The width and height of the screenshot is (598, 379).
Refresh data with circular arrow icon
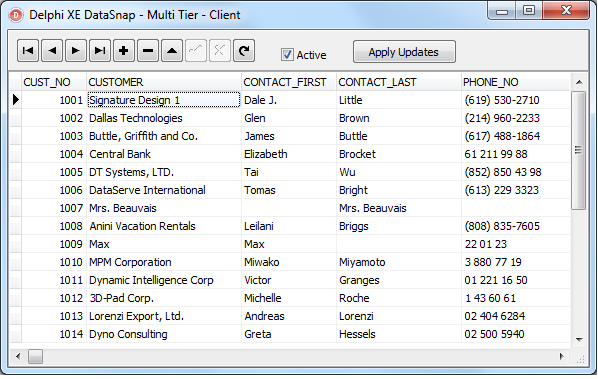(244, 51)
